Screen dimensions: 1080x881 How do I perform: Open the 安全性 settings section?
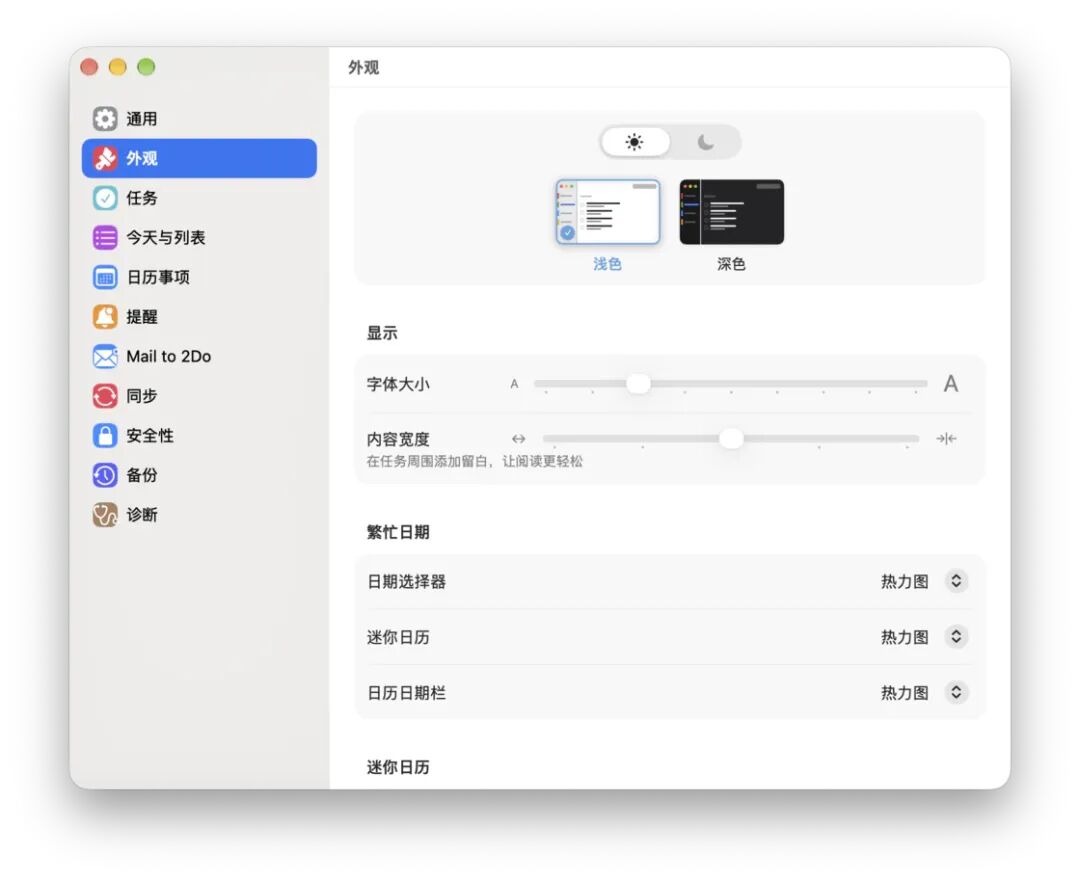click(199, 435)
